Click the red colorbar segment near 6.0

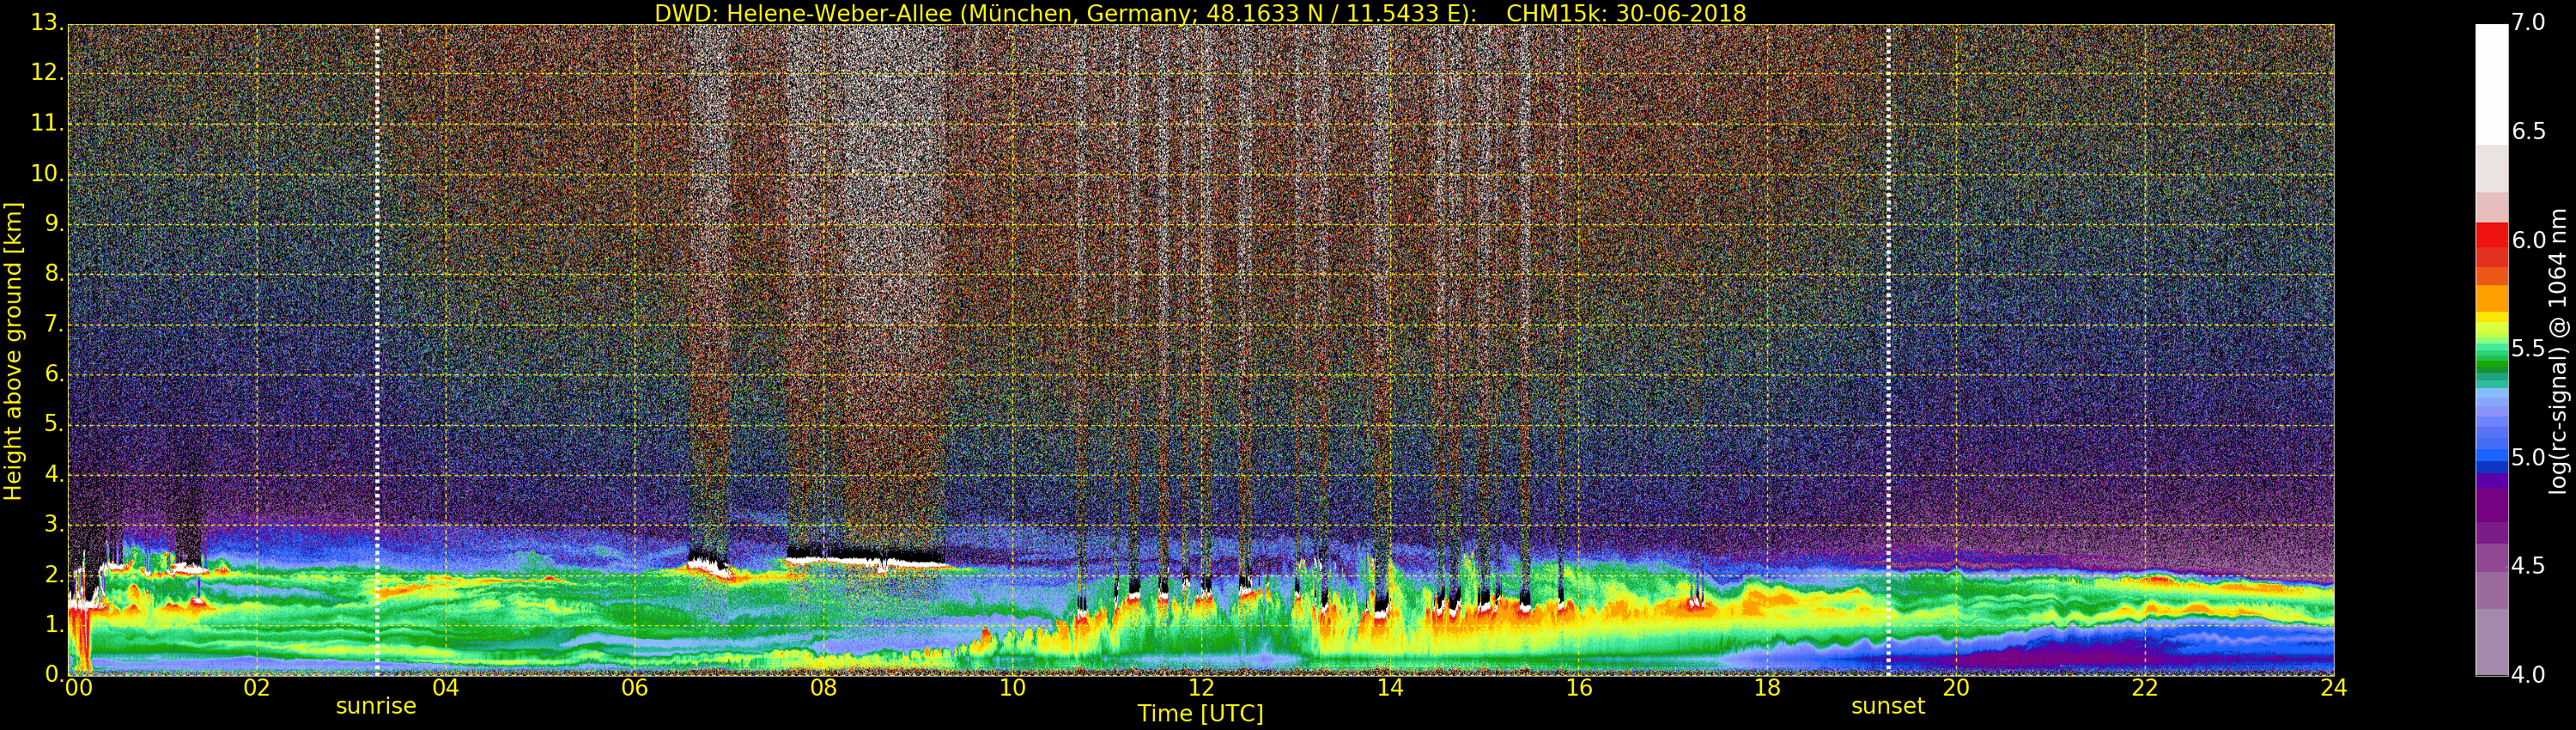[2491, 234]
